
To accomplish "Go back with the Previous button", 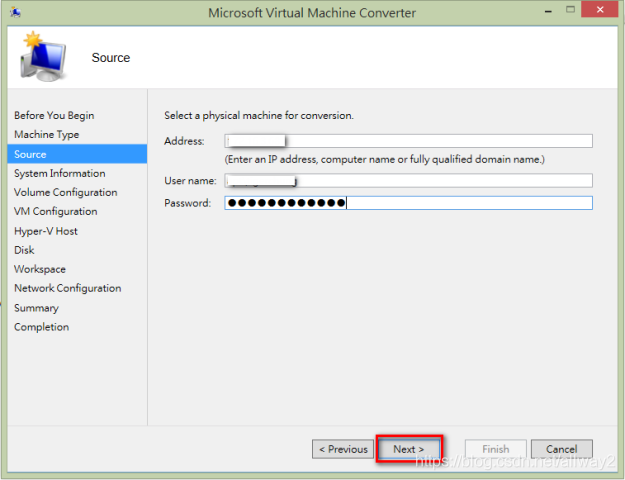I will pos(343,449).
